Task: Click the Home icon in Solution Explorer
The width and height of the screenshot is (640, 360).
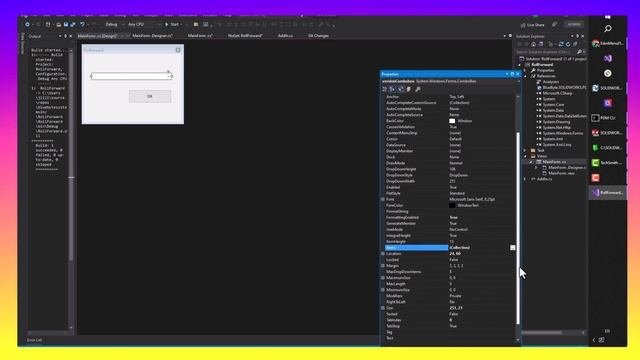Action: 533,44
